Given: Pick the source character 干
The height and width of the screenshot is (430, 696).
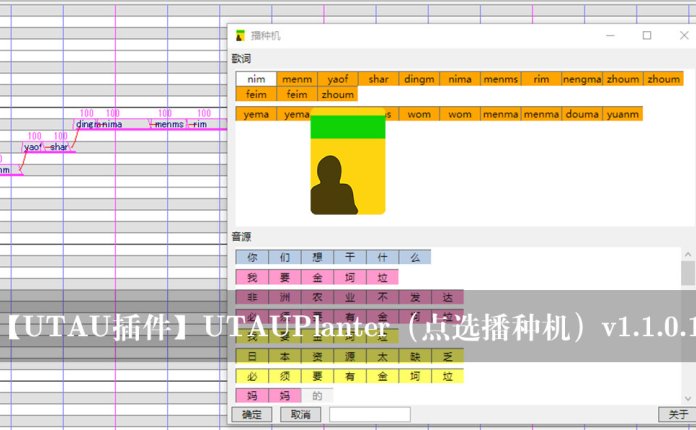Looking at the screenshot, I should point(350,257).
